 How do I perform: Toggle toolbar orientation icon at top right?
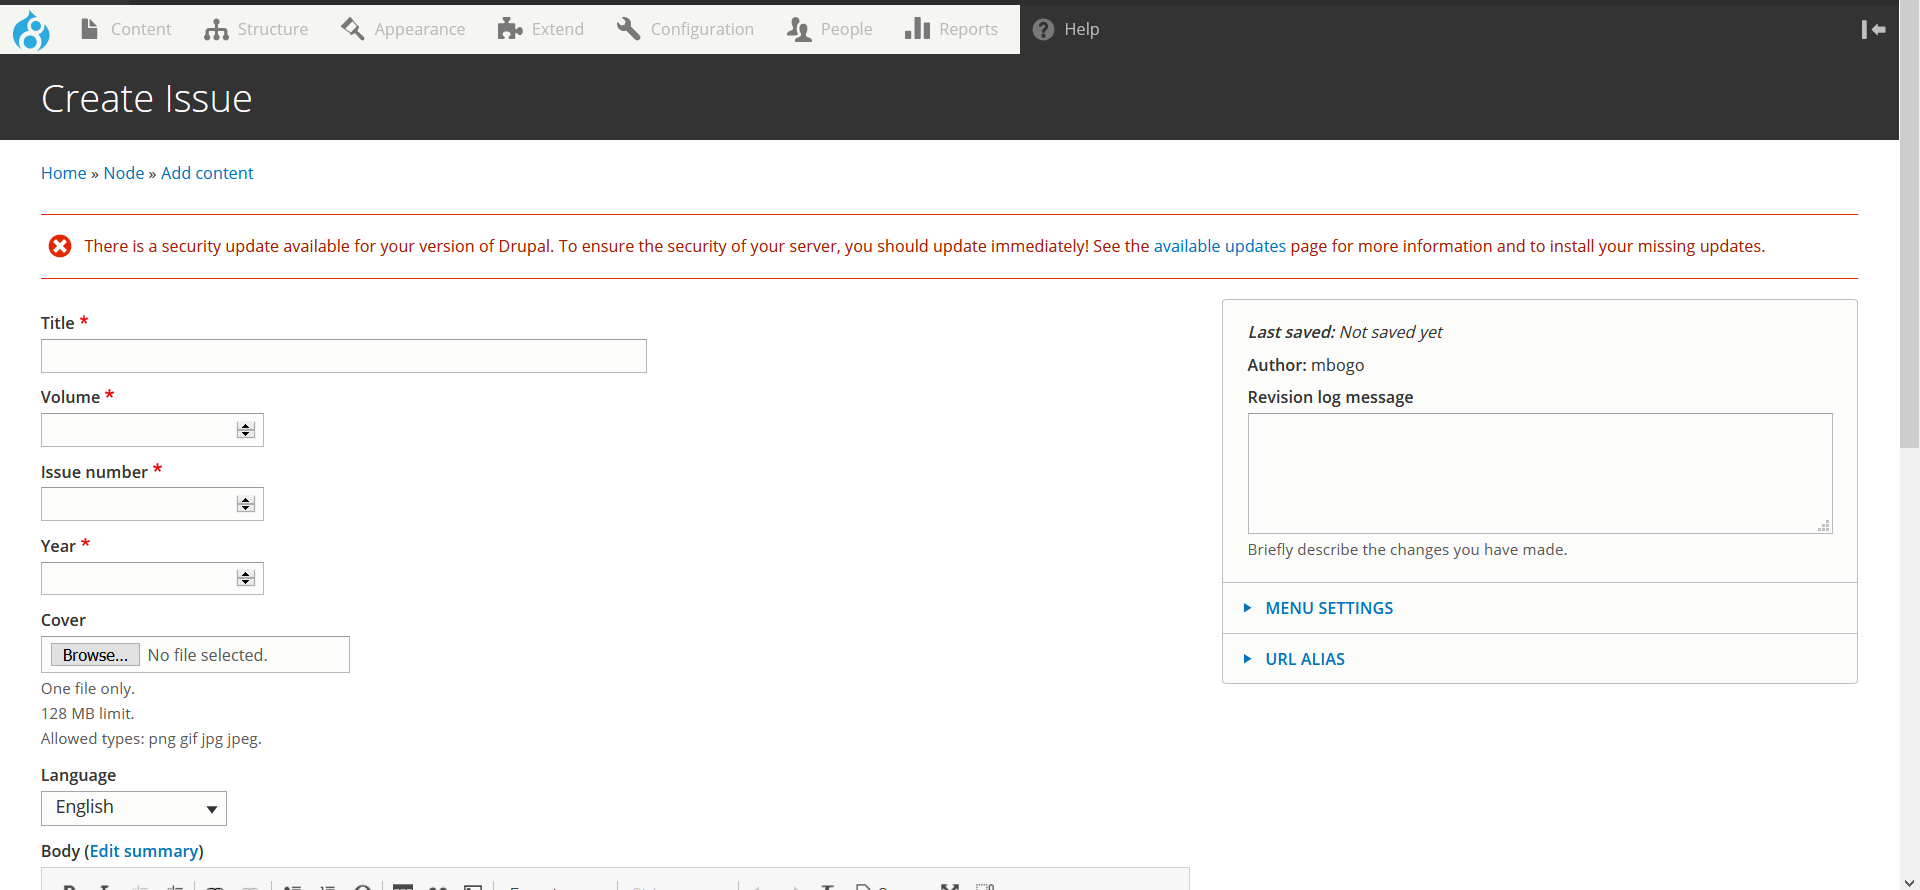point(1873,29)
